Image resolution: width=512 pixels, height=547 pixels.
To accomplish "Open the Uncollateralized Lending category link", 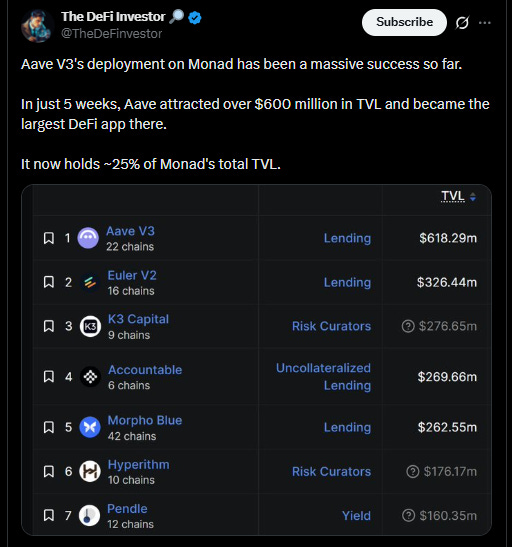I will tap(323, 377).
